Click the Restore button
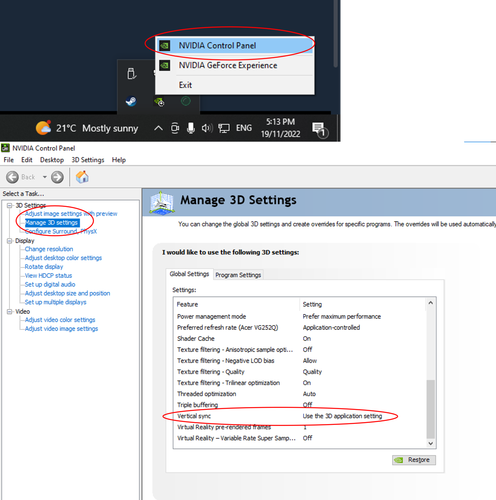Image resolution: width=496 pixels, height=500 pixels. pos(414,460)
